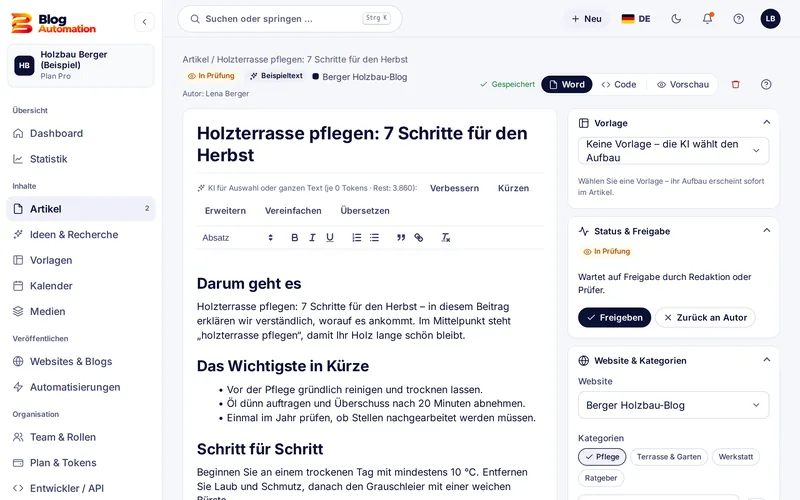Click the article title Holzterrasse pflegen
Viewport: 800px width, 500px height.
(362, 144)
